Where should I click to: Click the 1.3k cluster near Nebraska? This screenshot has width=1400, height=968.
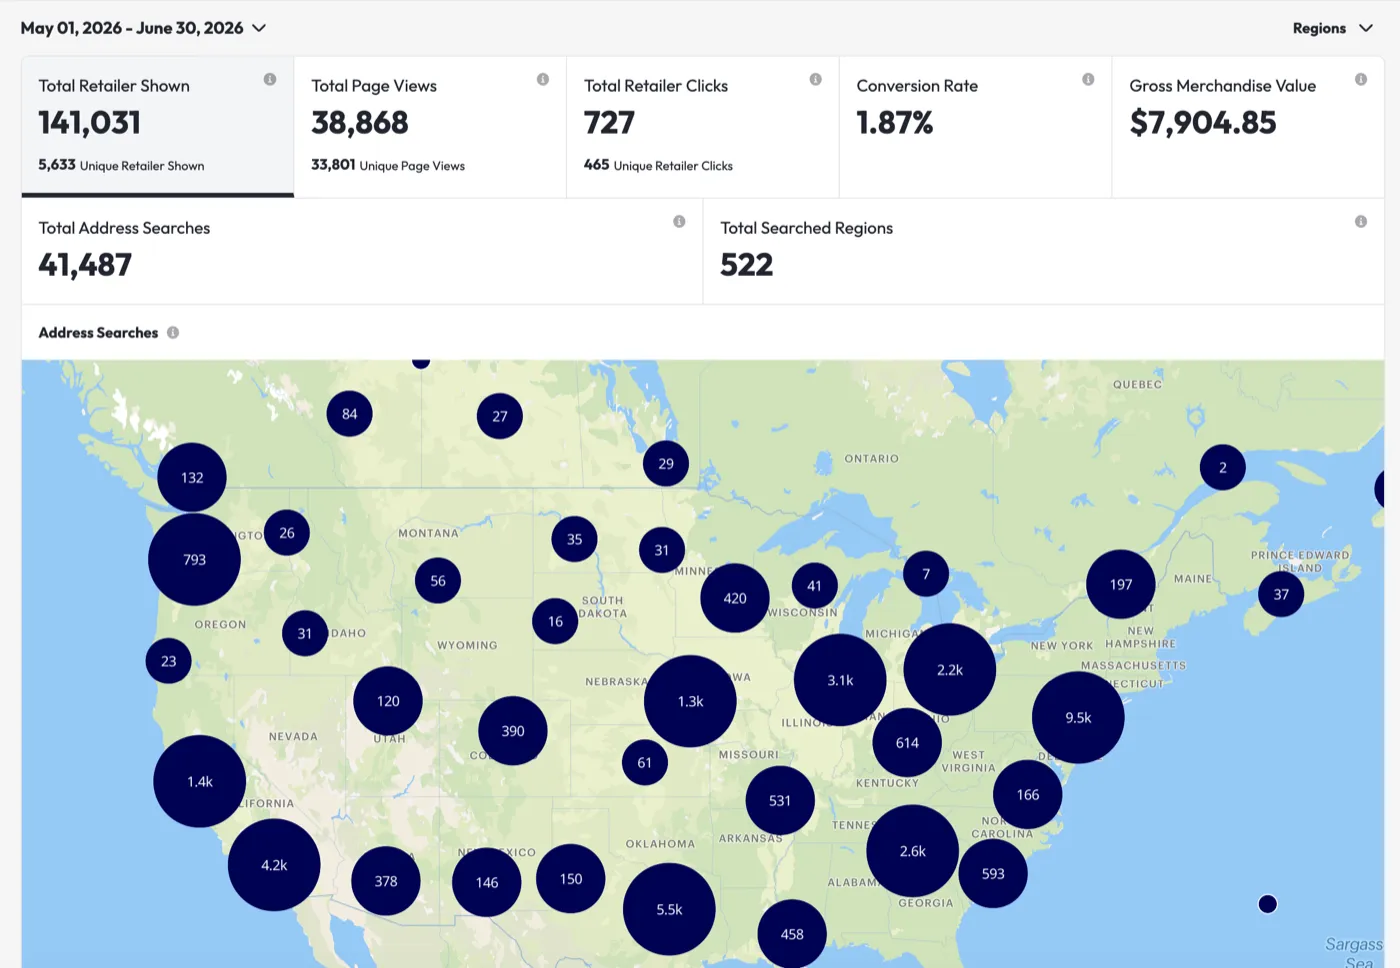point(690,701)
